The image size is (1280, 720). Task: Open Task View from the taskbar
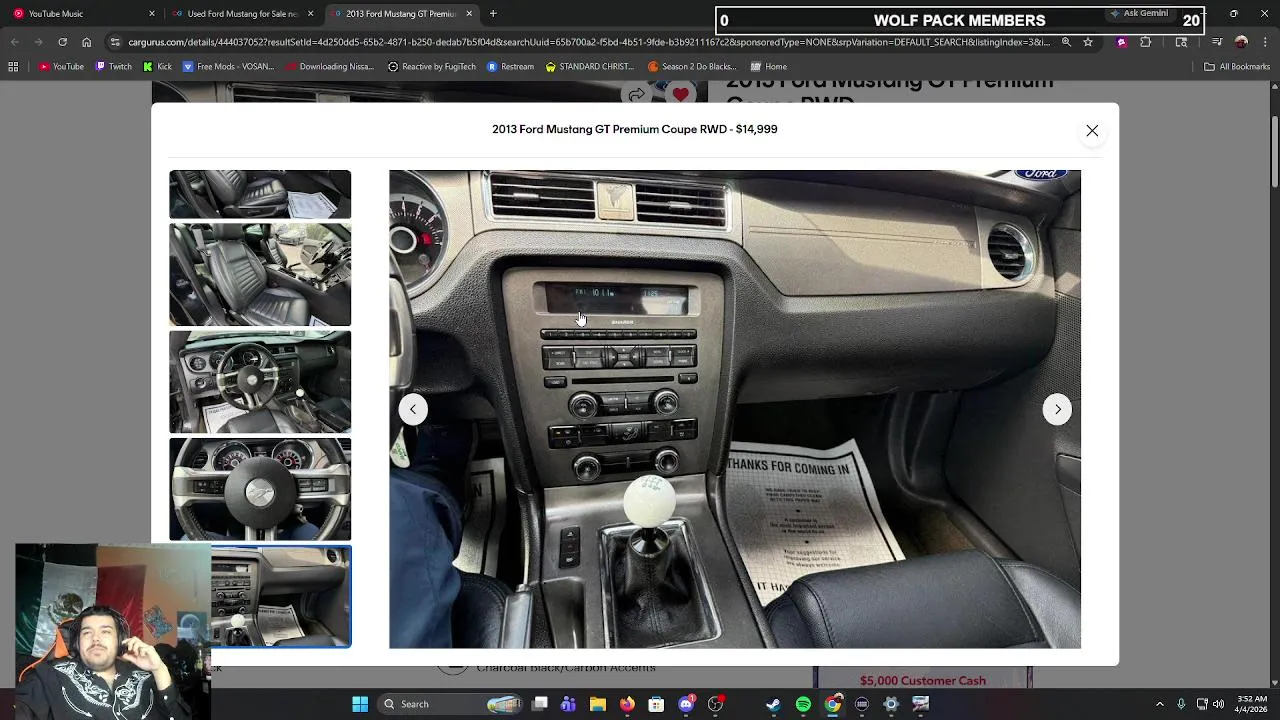[540, 704]
